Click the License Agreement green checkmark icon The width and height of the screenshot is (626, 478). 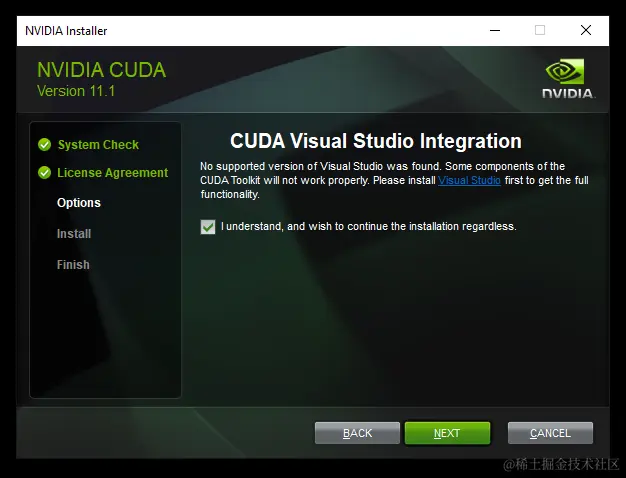tap(44, 173)
